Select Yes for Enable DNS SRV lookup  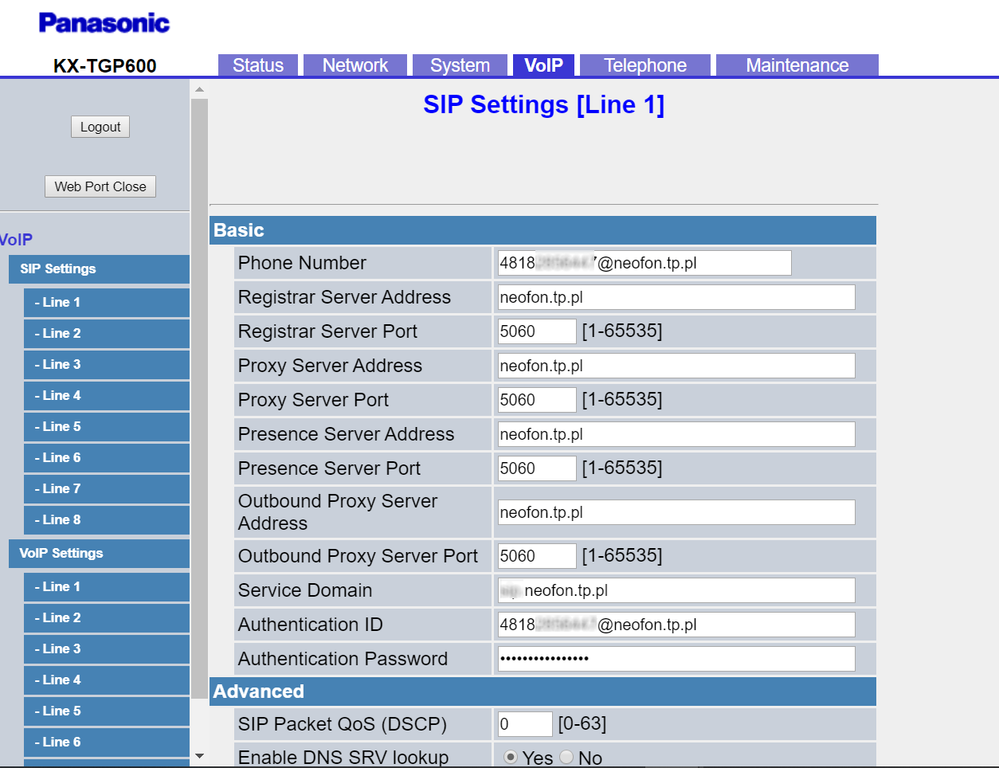click(x=511, y=757)
